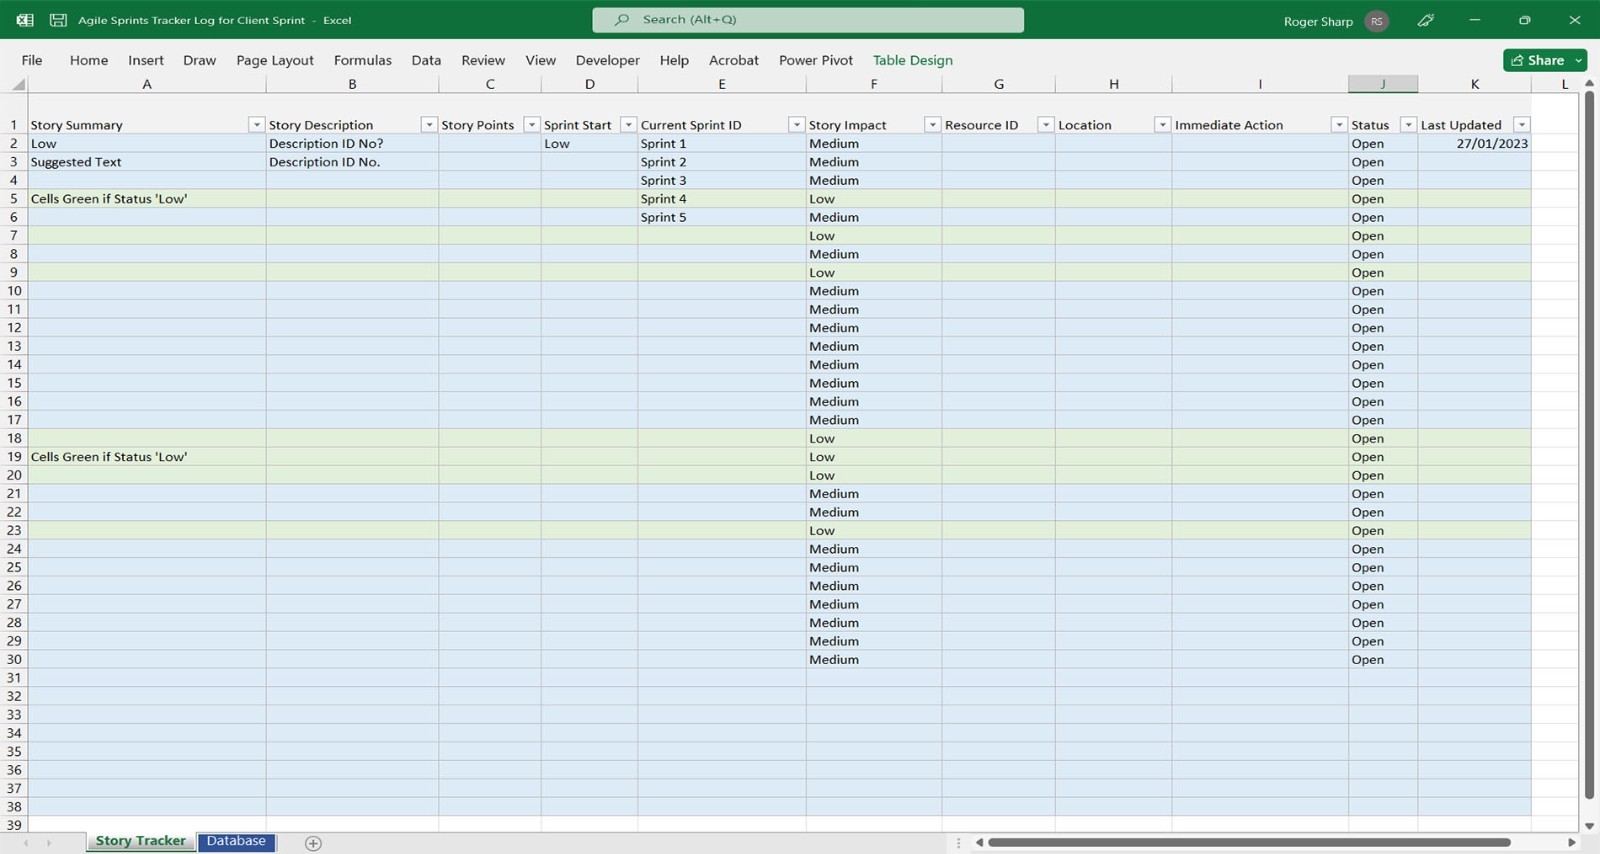The height and width of the screenshot is (854, 1600).
Task: Open the Status column filter dropdown
Action: pyautogui.click(x=1408, y=125)
